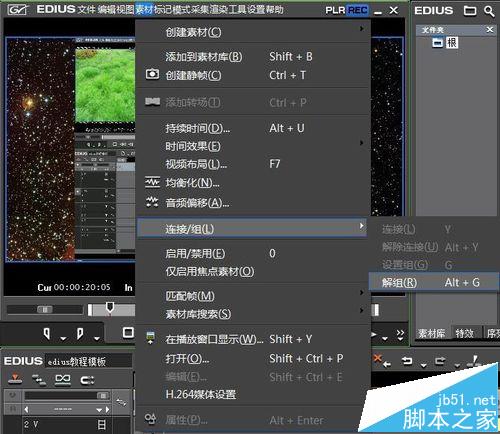Choose 持续时间(D)... menu entry

(253, 128)
